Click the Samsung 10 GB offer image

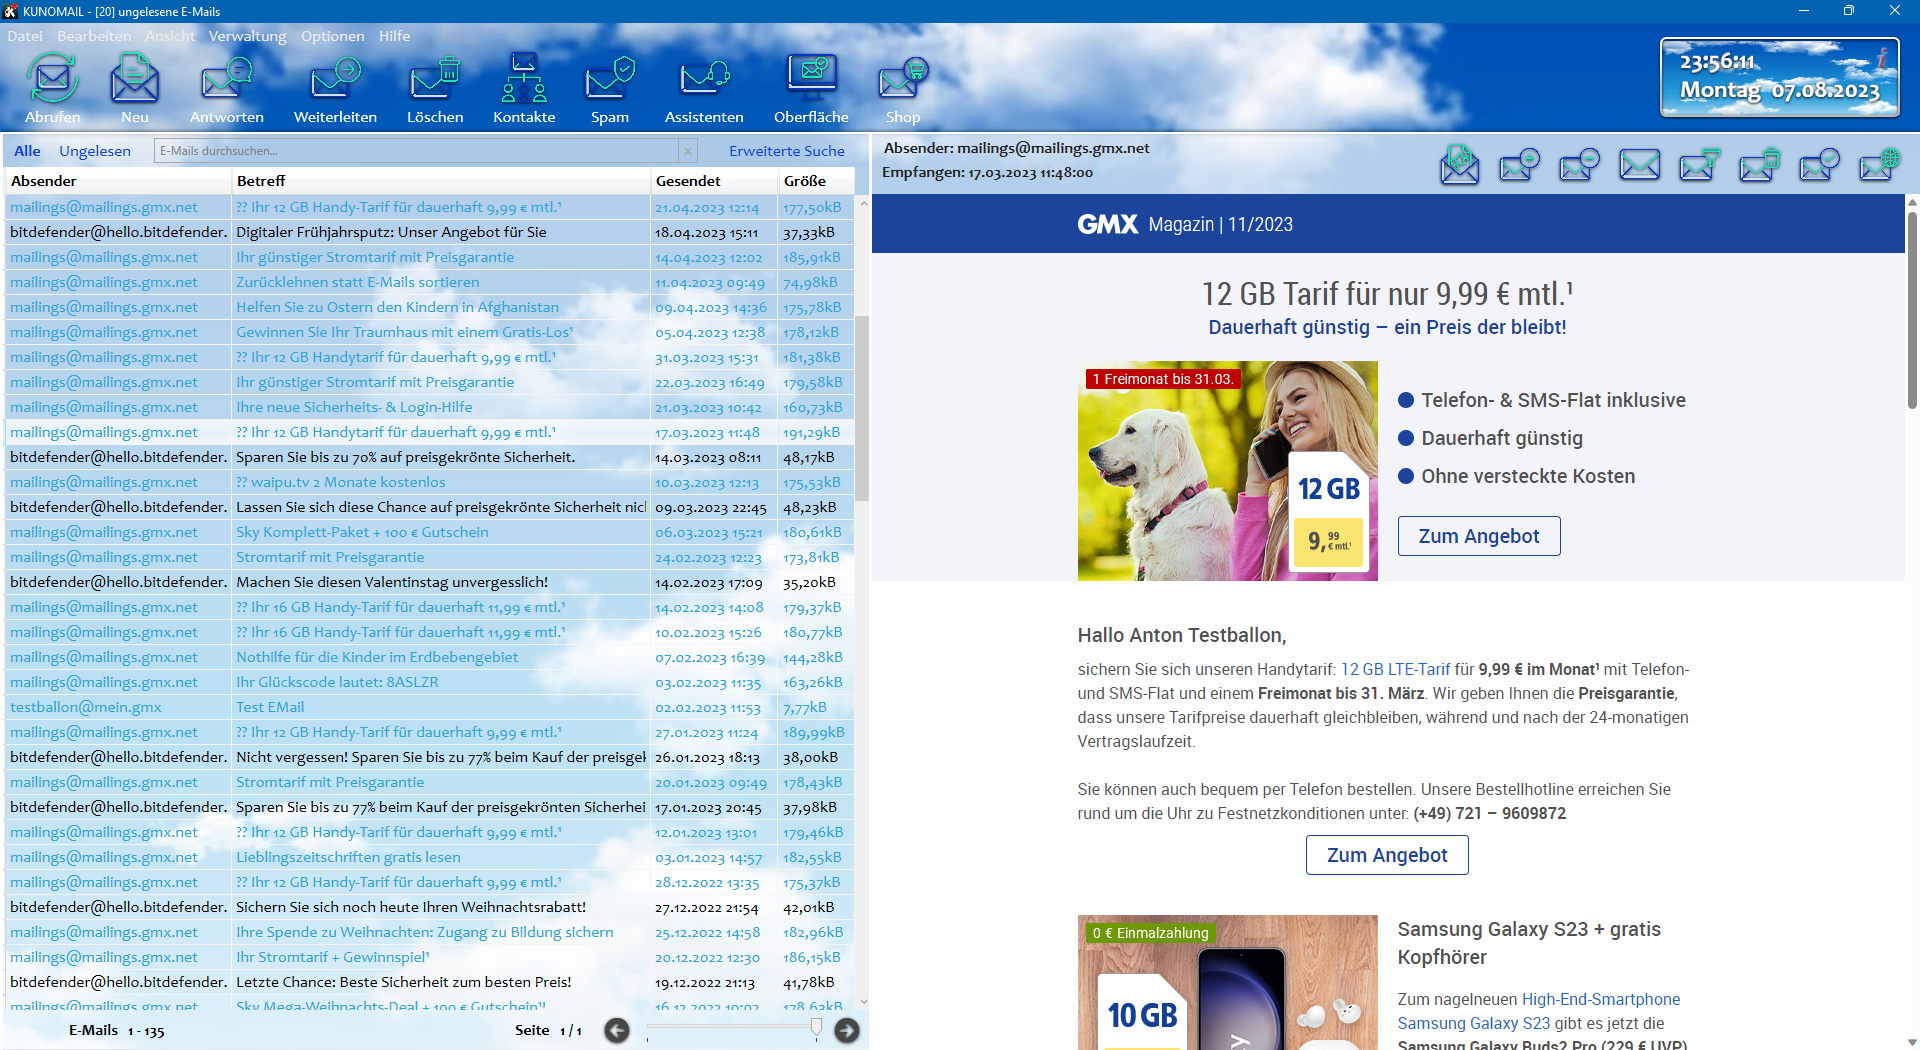1227,982
